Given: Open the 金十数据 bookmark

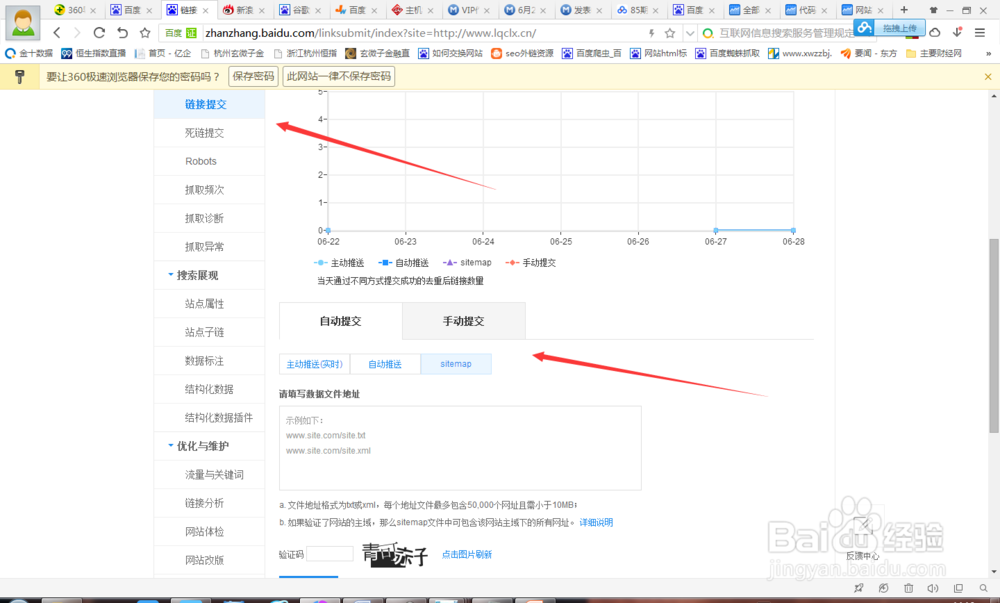Looking at the screenshot, I should pyautogui.click(x=29, y=54).
